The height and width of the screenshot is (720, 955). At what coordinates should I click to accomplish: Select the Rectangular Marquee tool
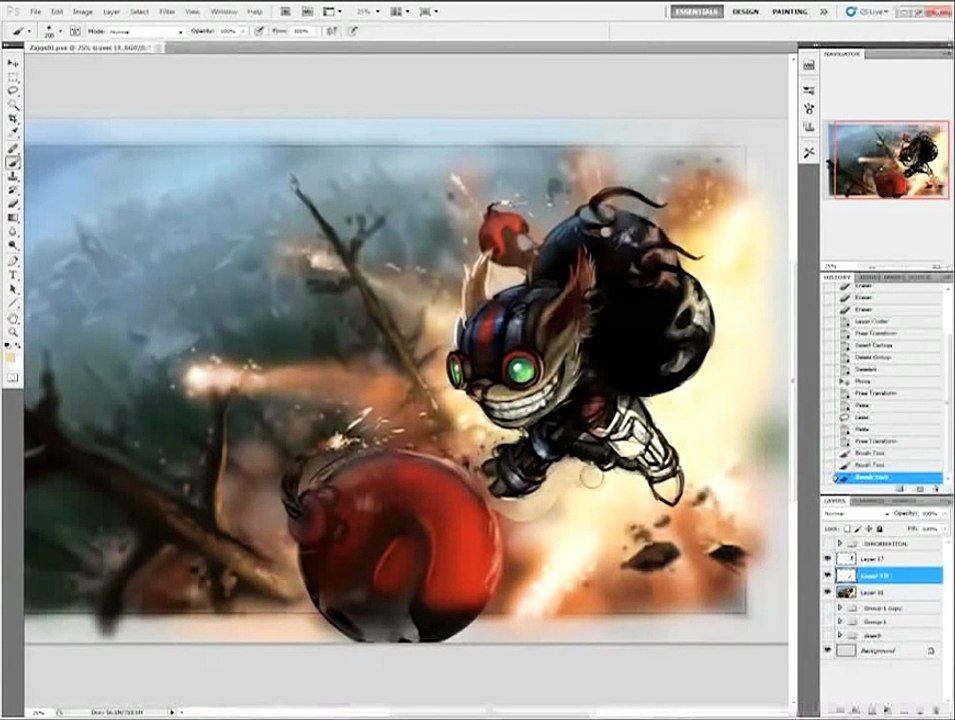tap(13, 77)
